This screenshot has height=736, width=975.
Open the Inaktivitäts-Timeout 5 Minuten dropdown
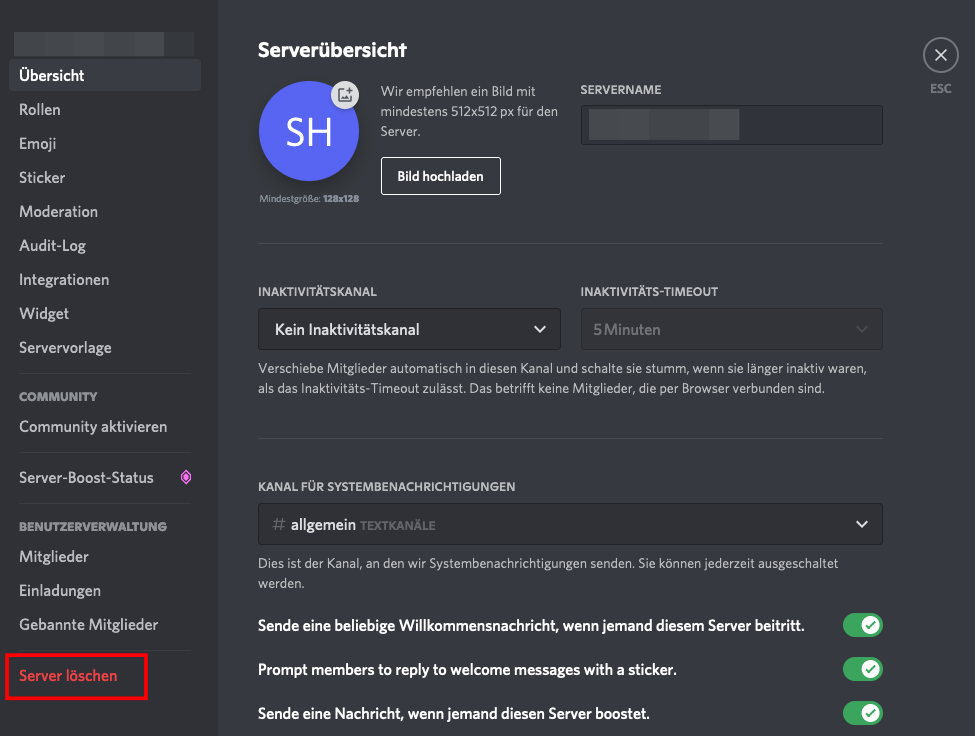[x=731, y=329]
